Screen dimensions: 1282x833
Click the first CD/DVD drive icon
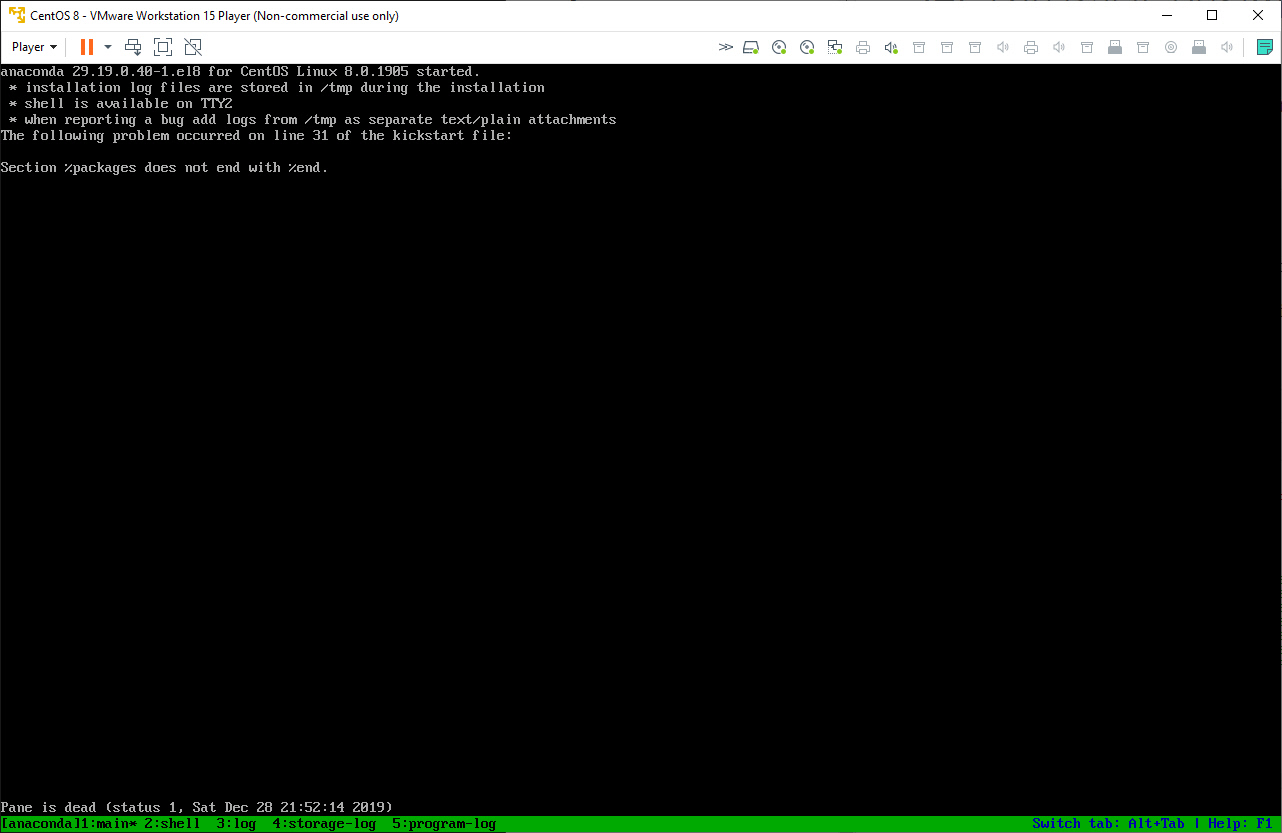tap(779, 46)
